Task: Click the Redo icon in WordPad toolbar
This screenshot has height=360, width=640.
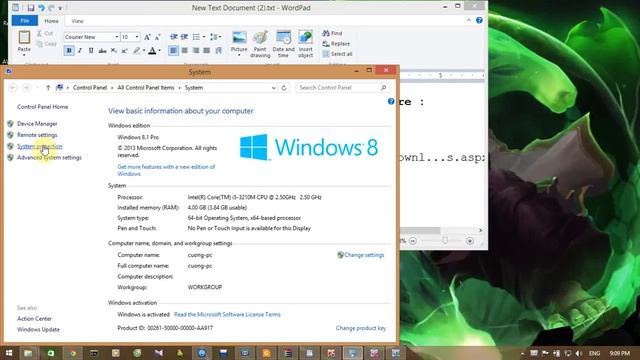Action: coord(51,8)
